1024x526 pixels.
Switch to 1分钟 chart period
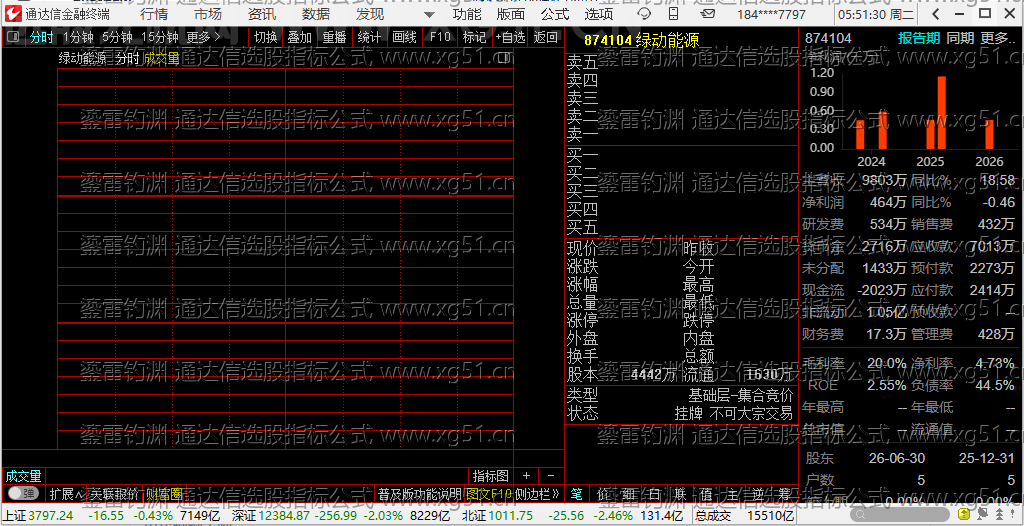click(x=79, y=37)
